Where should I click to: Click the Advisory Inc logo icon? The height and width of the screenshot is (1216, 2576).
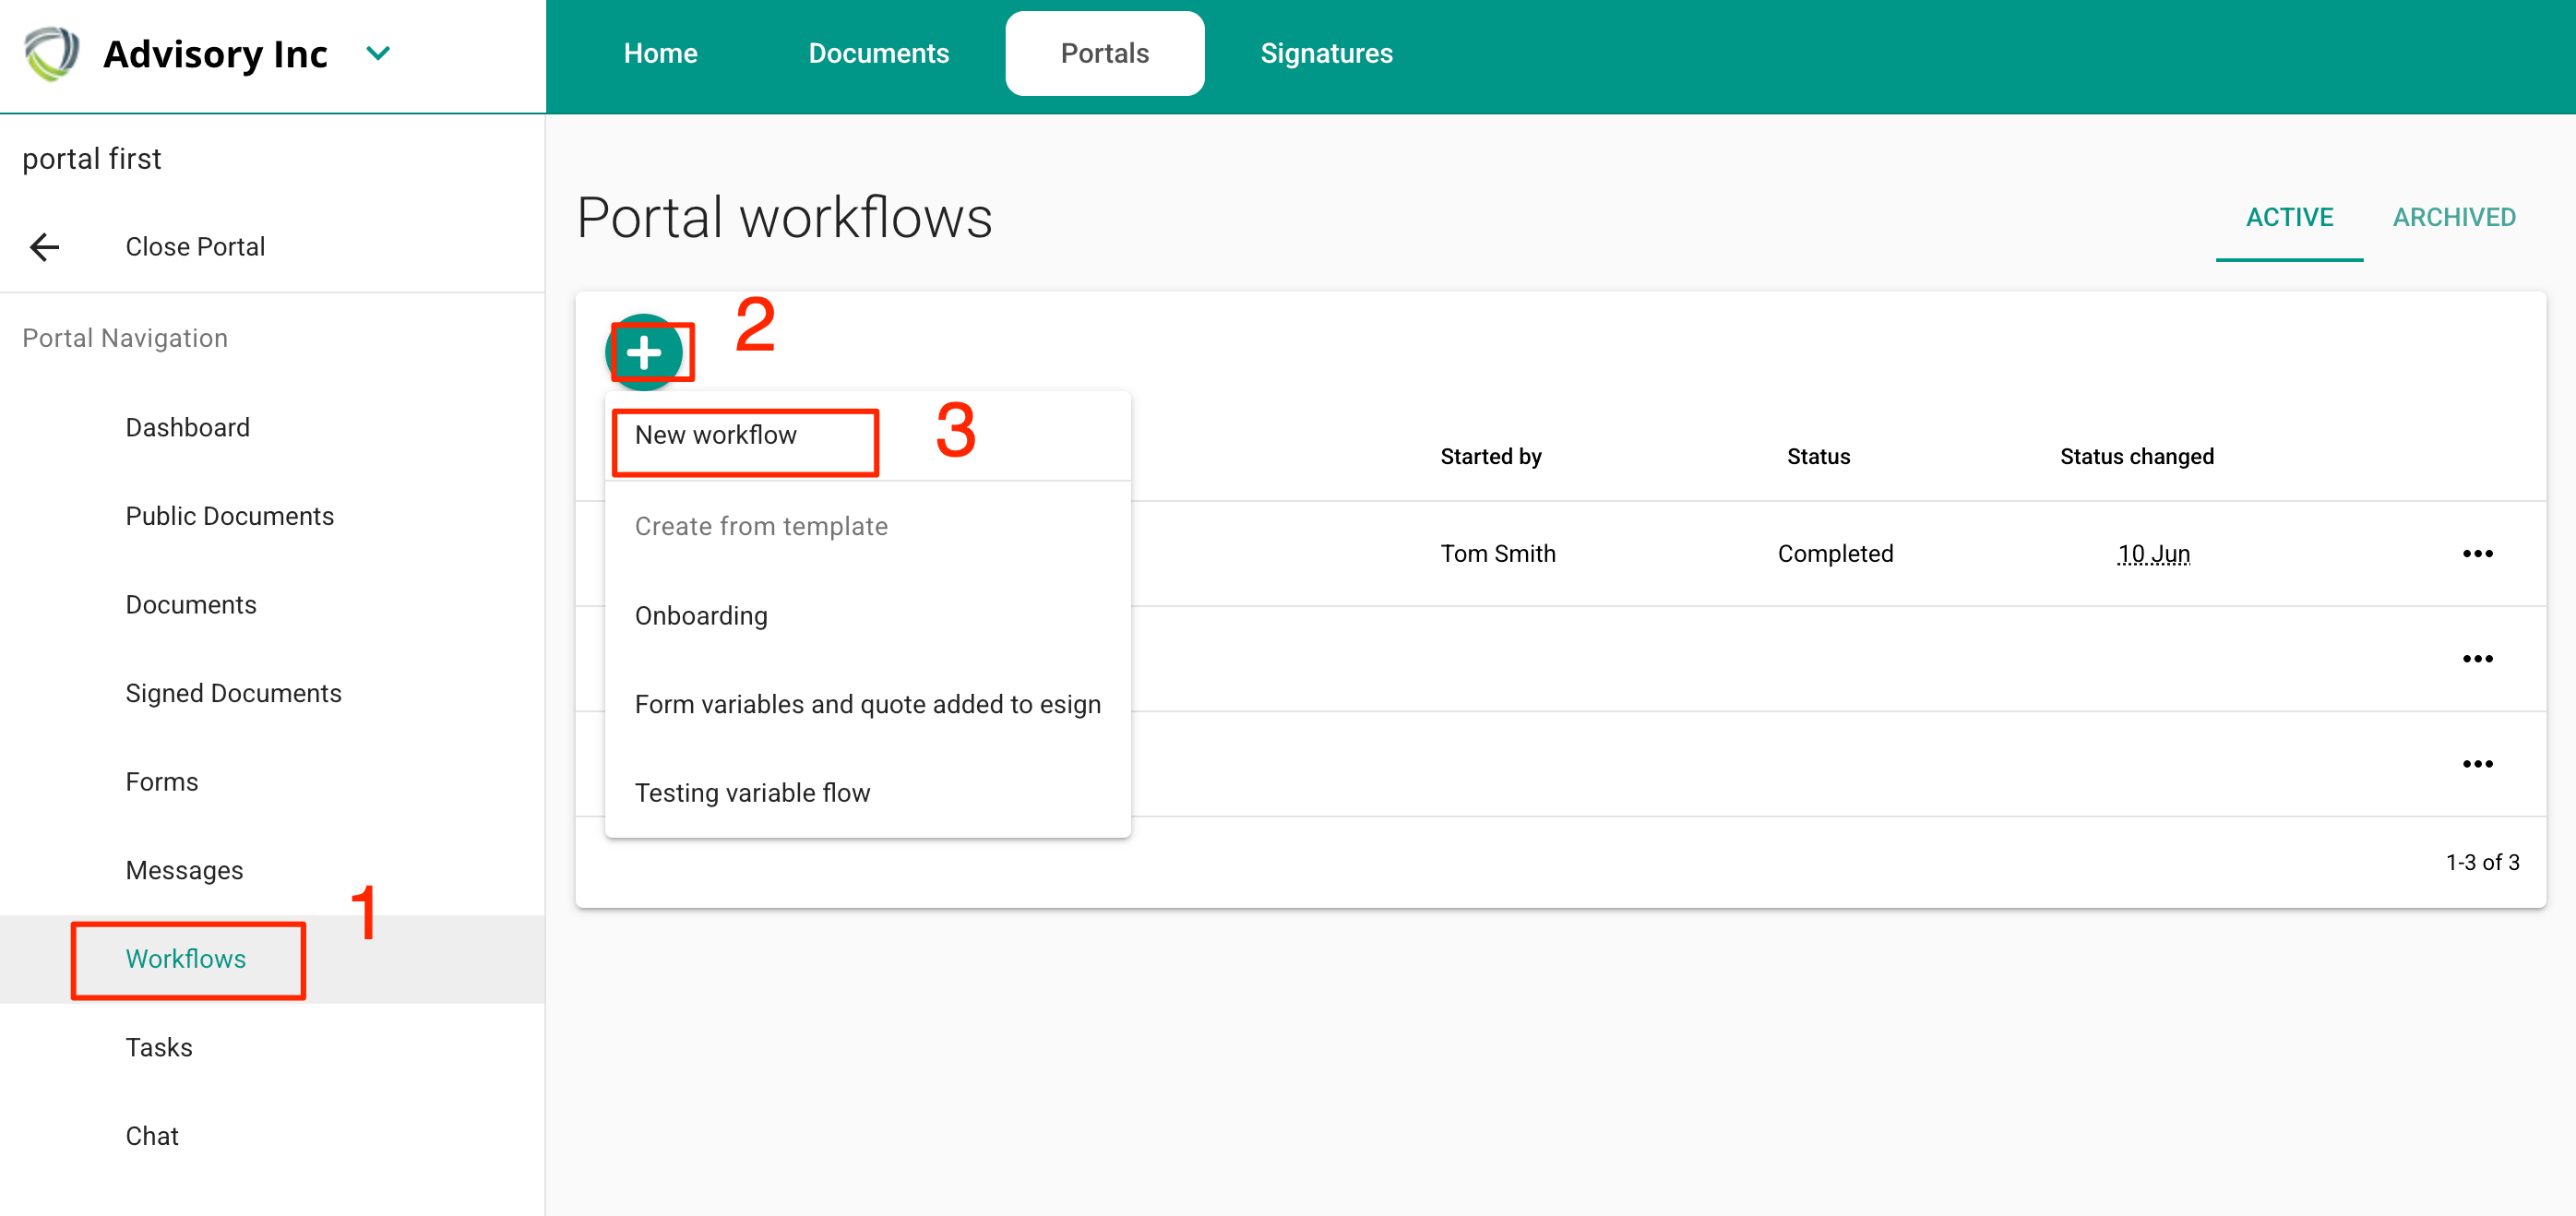pos(52,53)
